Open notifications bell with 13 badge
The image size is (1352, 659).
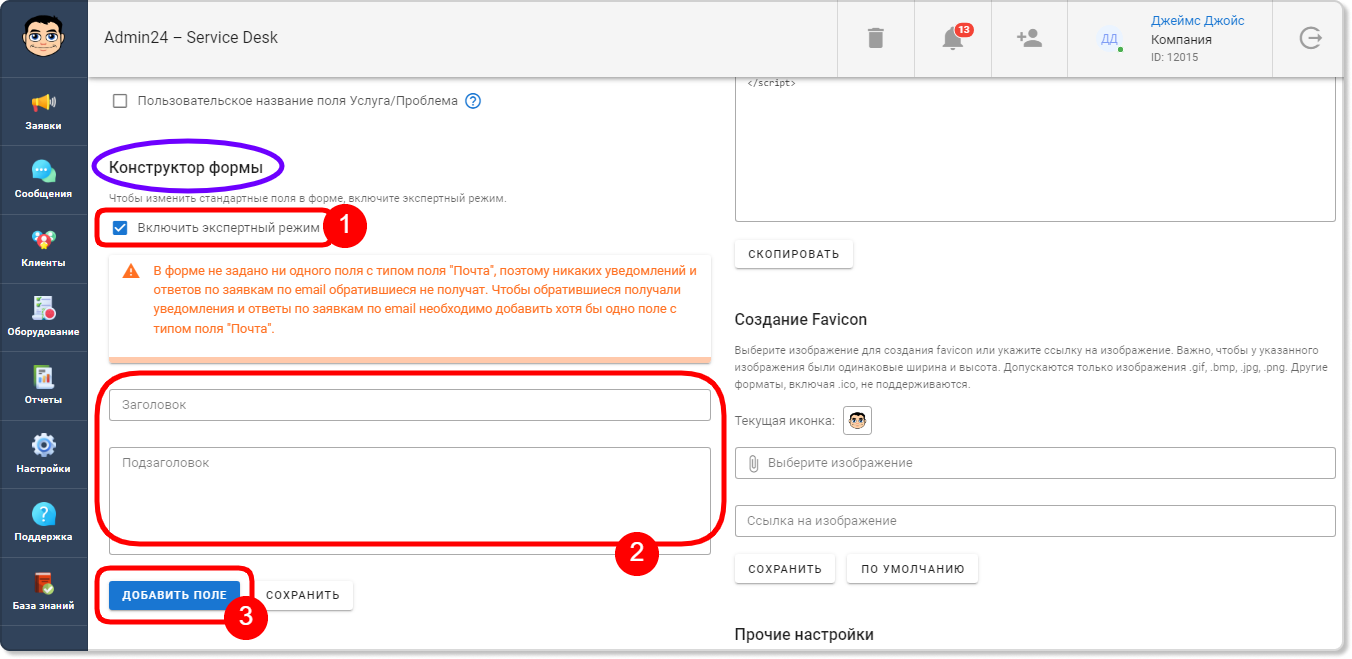click(953, 38)
